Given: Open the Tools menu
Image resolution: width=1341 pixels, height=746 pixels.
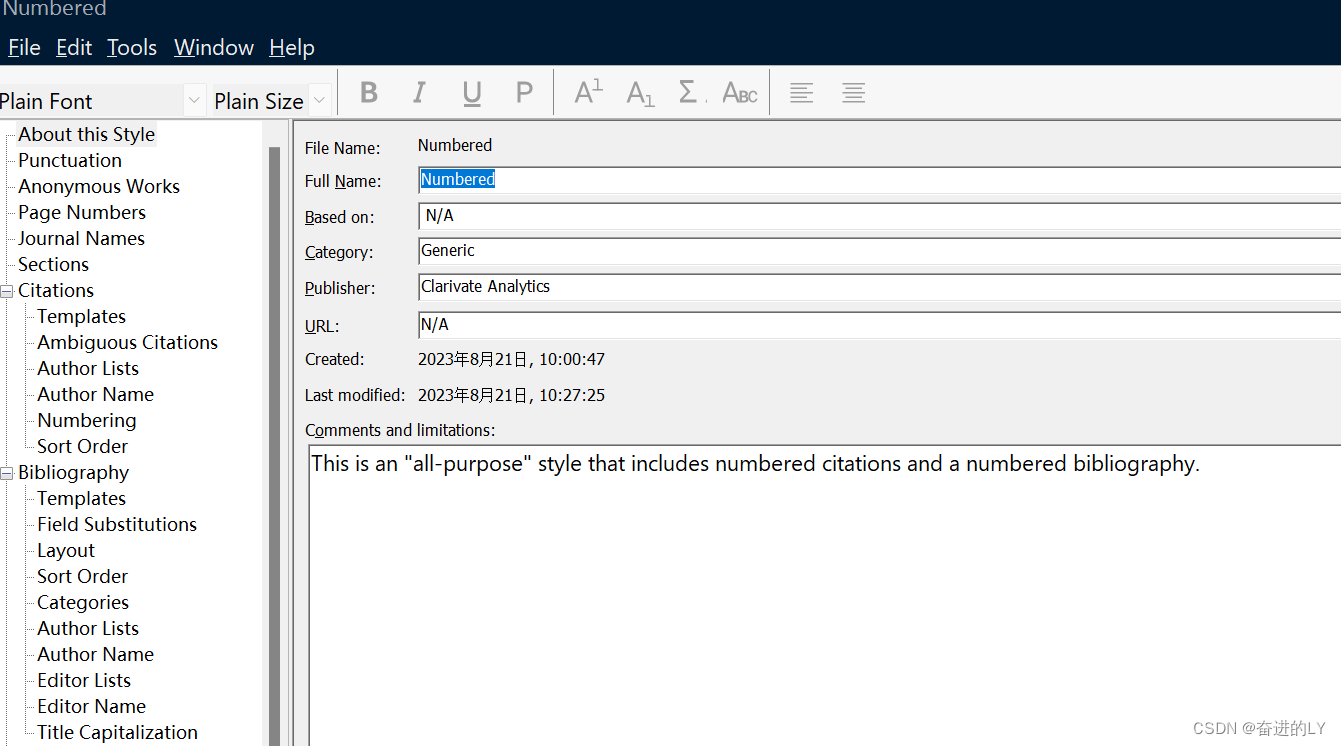Looking at the screenshot, I should (132, 47).
